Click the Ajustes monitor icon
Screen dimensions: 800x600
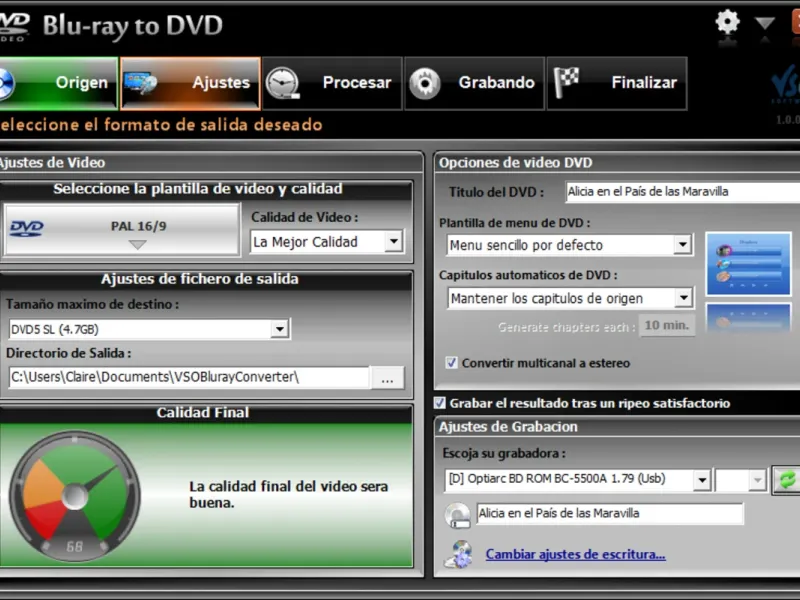140,83
